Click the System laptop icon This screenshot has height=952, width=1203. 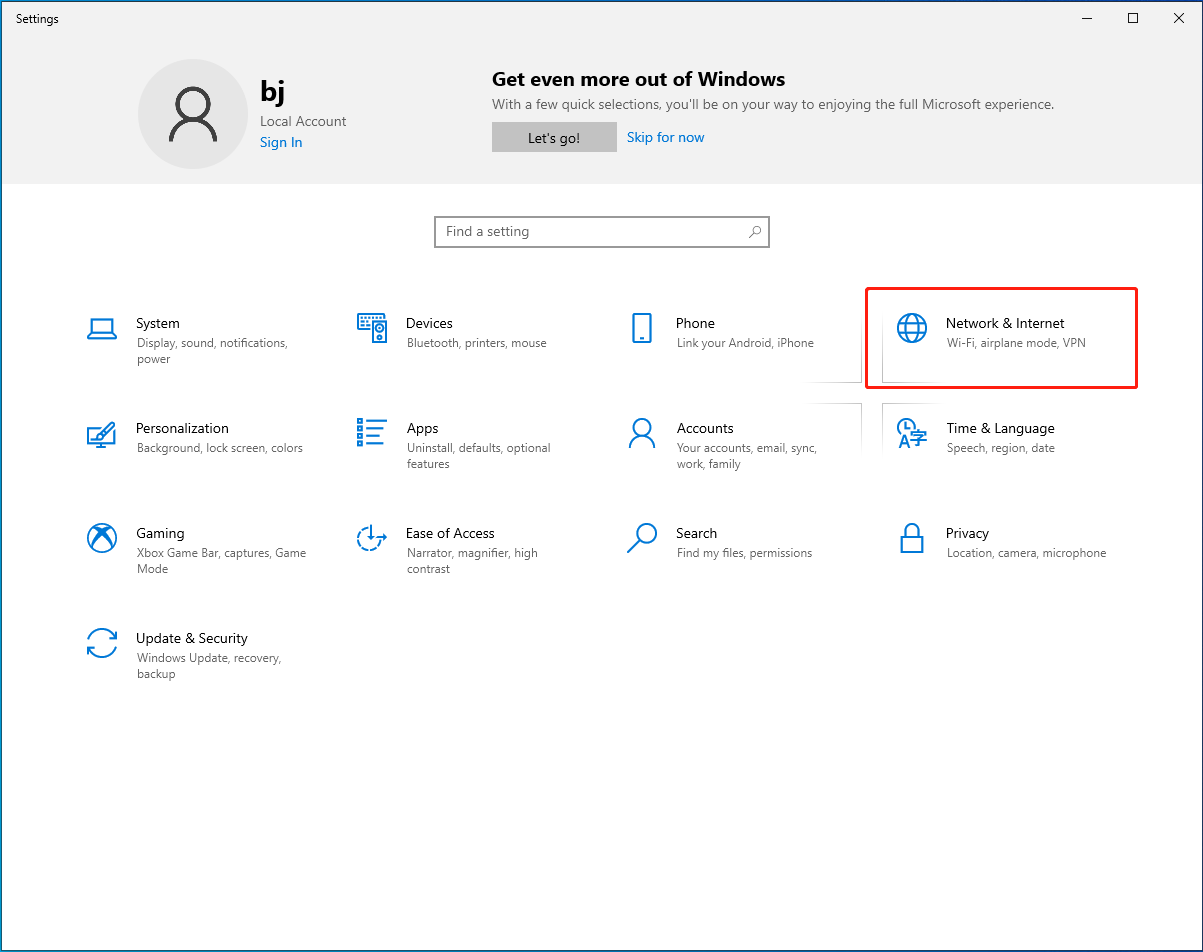click(x=102, y=328)
